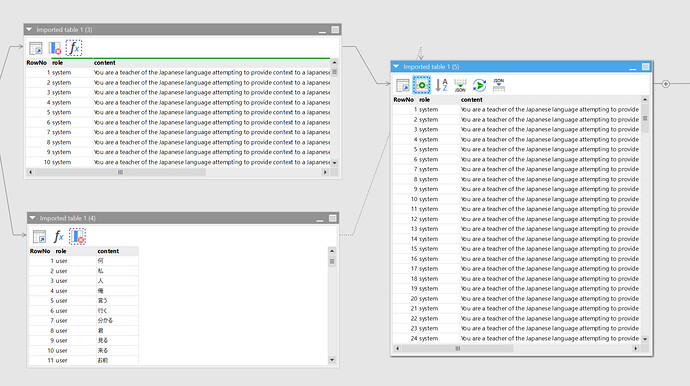The width and height of the screenshot is (690, 386).
Task: Select row 12 content cell in table (5)
Action: (550, 219)
